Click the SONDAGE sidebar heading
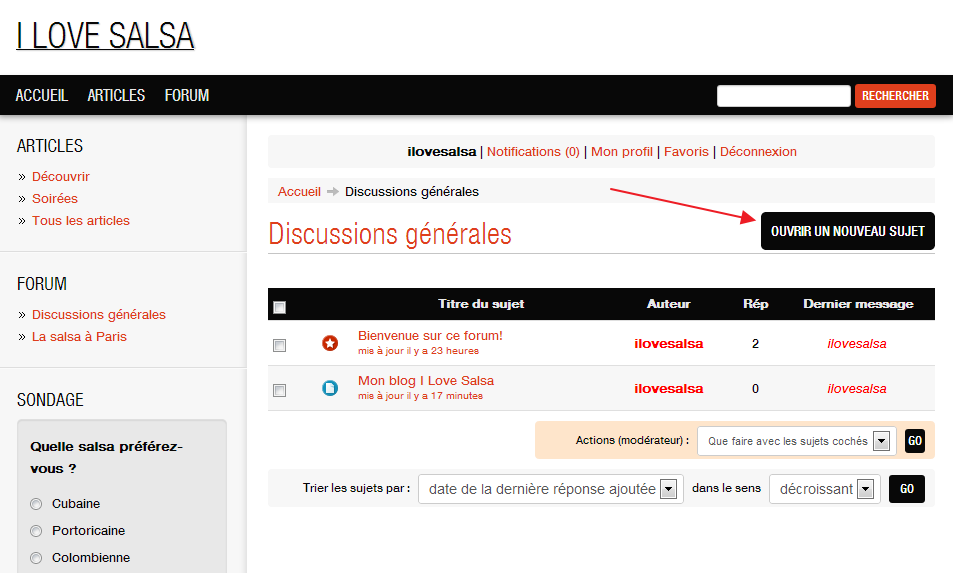Screen dimensions: 953x573 click(50, 400)
